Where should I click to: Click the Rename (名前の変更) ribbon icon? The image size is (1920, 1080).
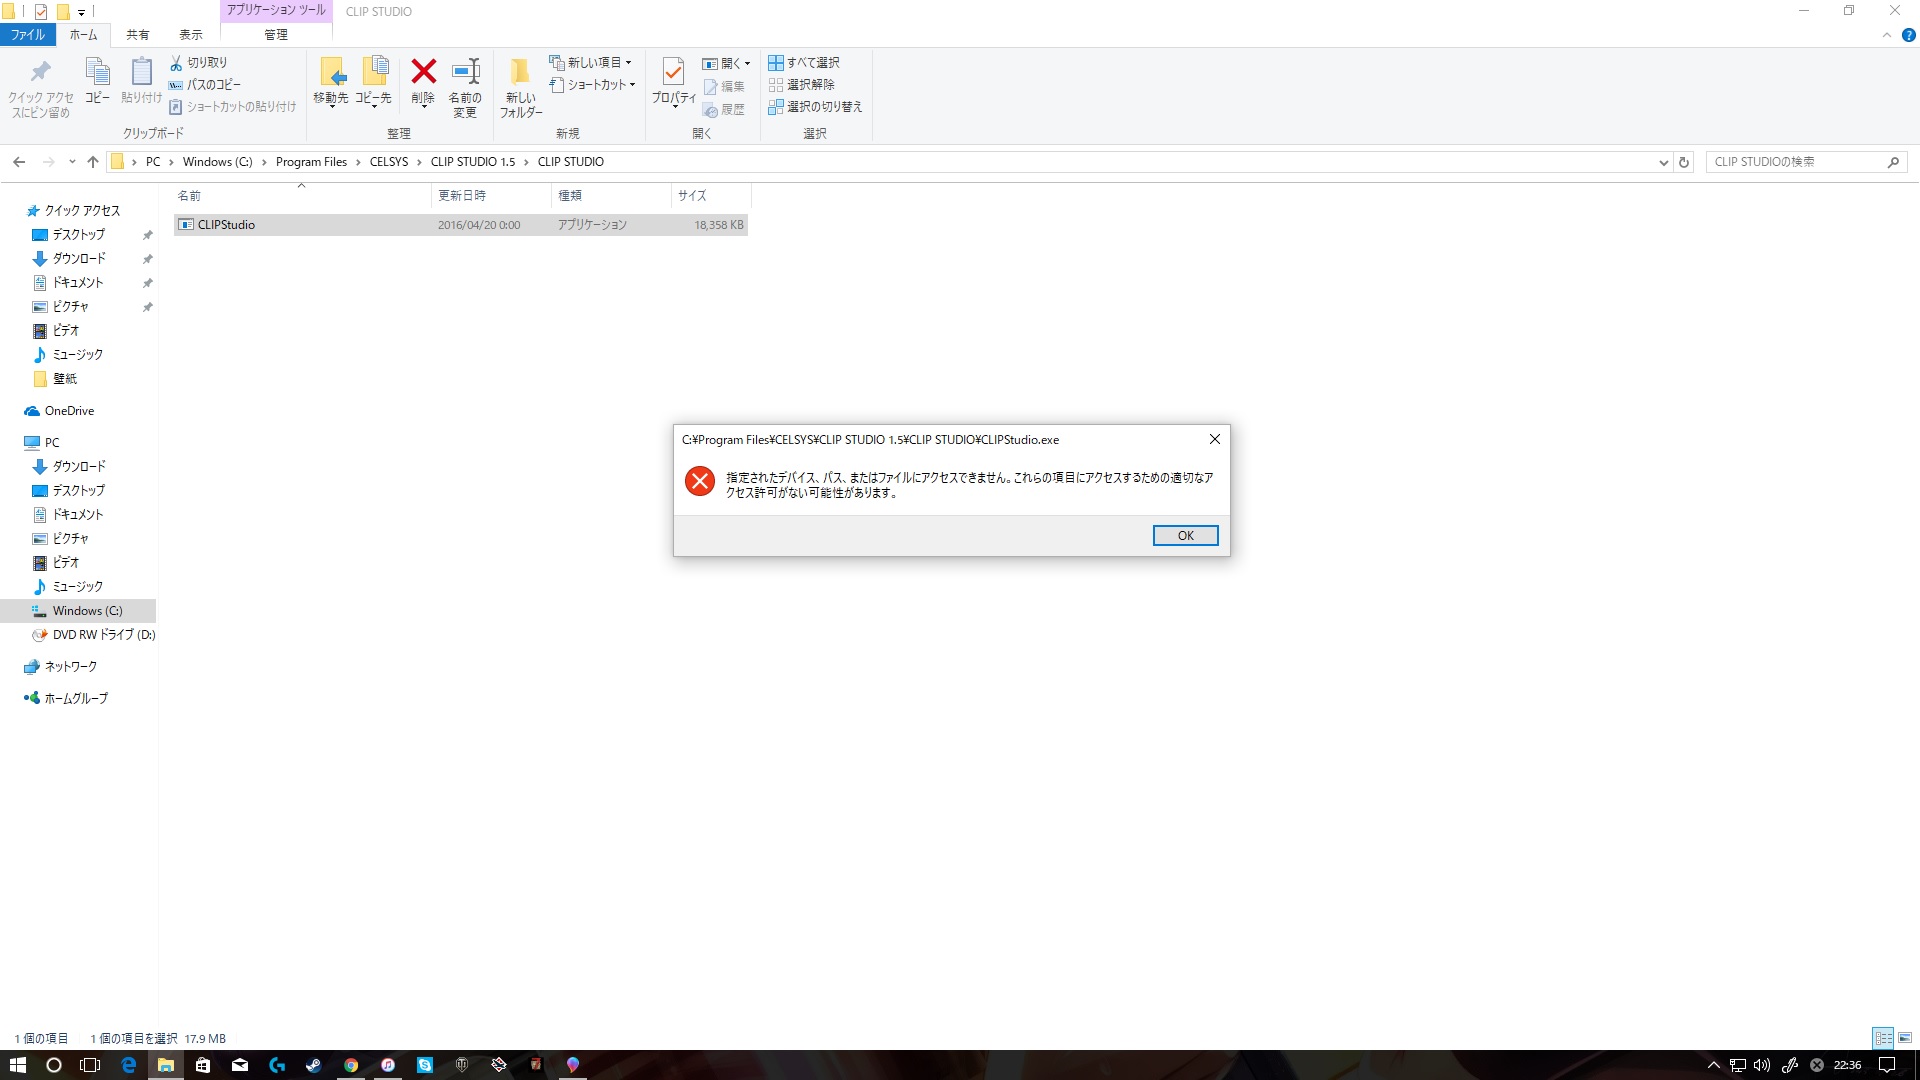point(465,72)
